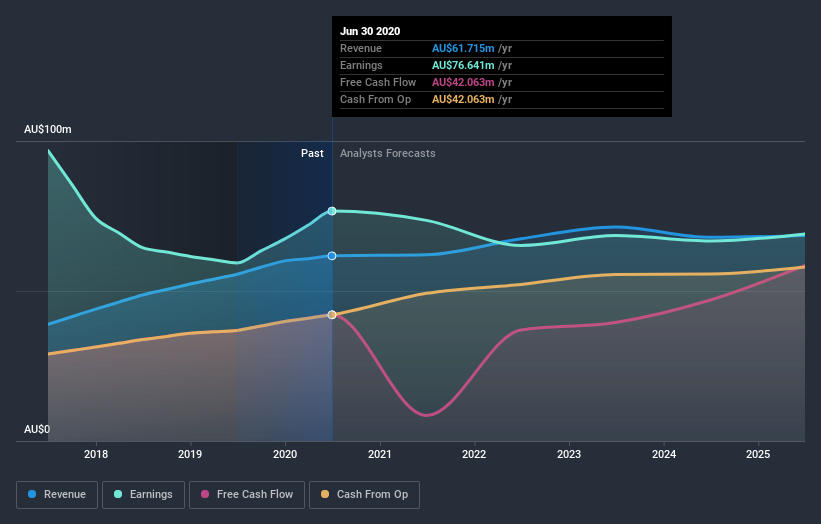The height and width of the screenshot is (524, 821).
Task: Click the 2019 x-axis label
Action: tap(190, 454)
